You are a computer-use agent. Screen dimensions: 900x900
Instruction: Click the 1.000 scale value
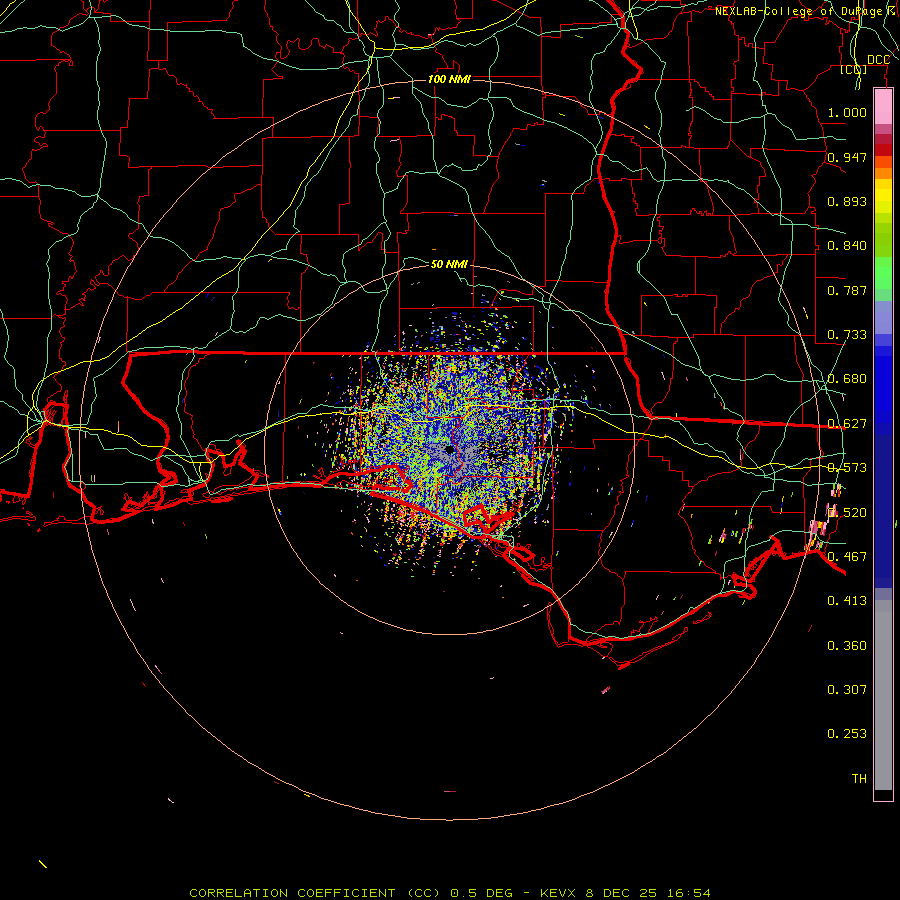[x=847, y=112]
